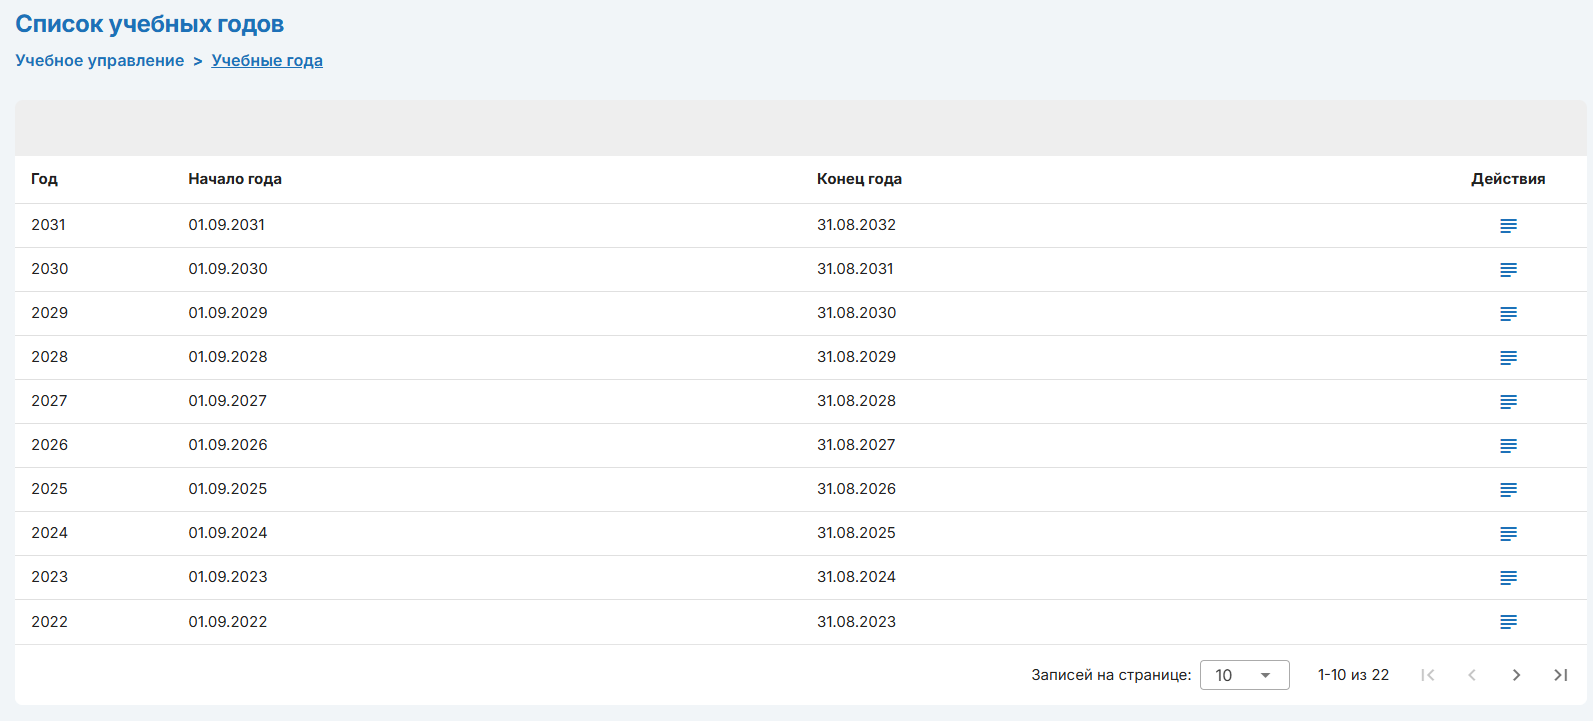This screenshot has height=721, width=1593.
Task: Open details icon for year 2030
Action: tap(1508, 270)
